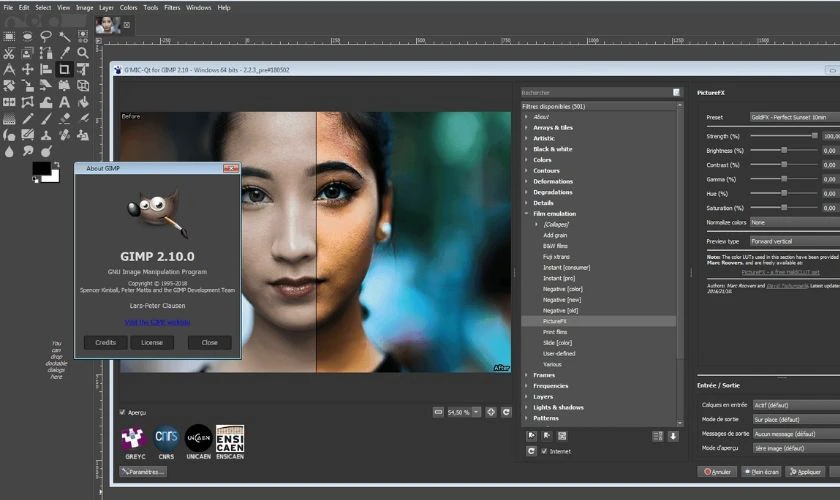Viewport: 840px width, 500px height.
Task: Toggle the Internet checkbox
Action: click(x=544, y=451)
